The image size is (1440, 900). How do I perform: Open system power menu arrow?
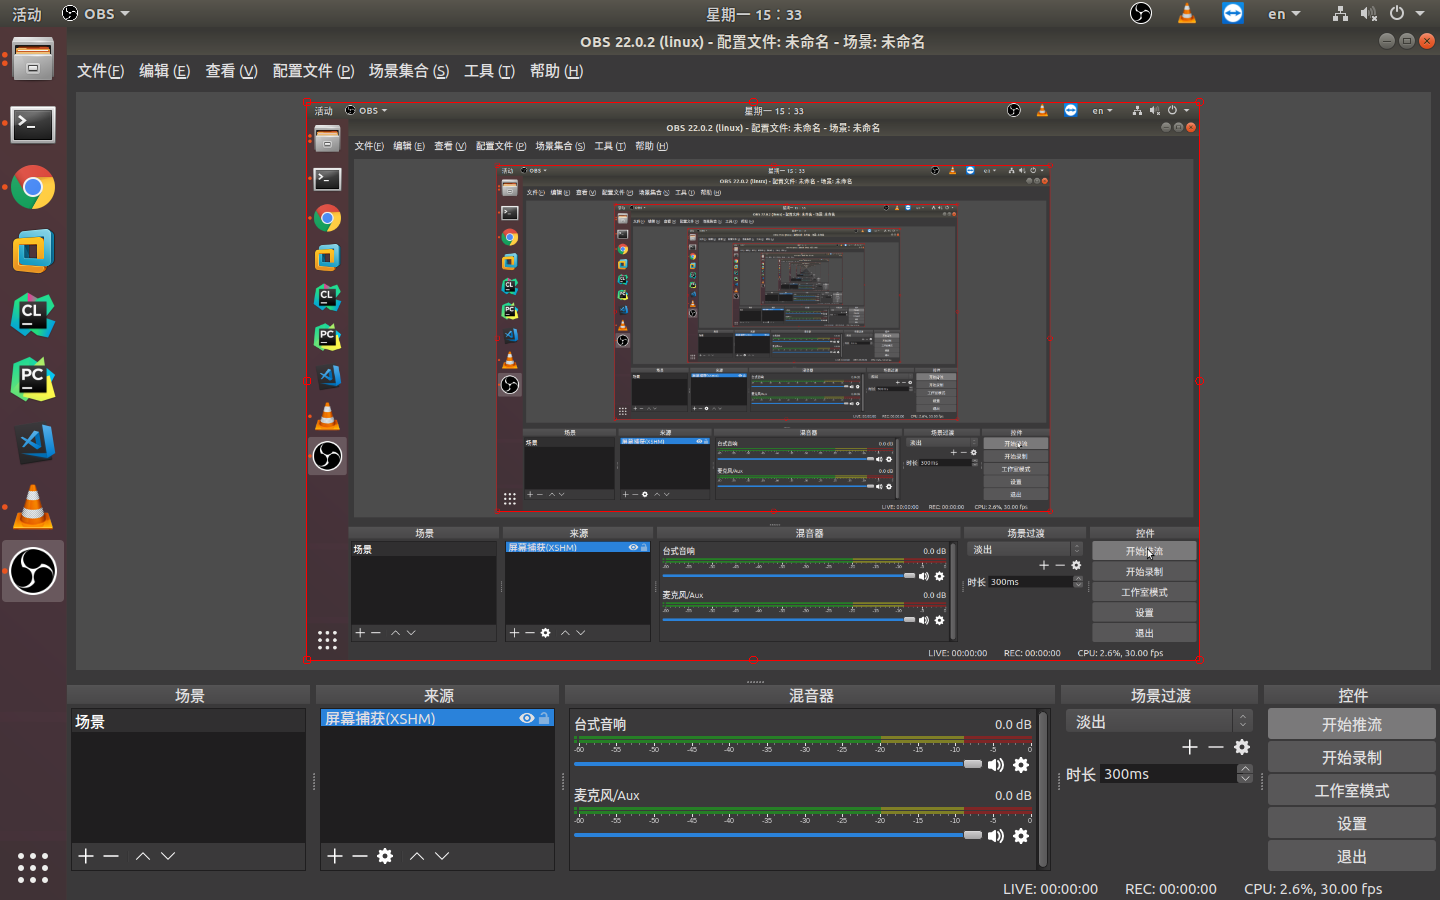click(1420, 14)
